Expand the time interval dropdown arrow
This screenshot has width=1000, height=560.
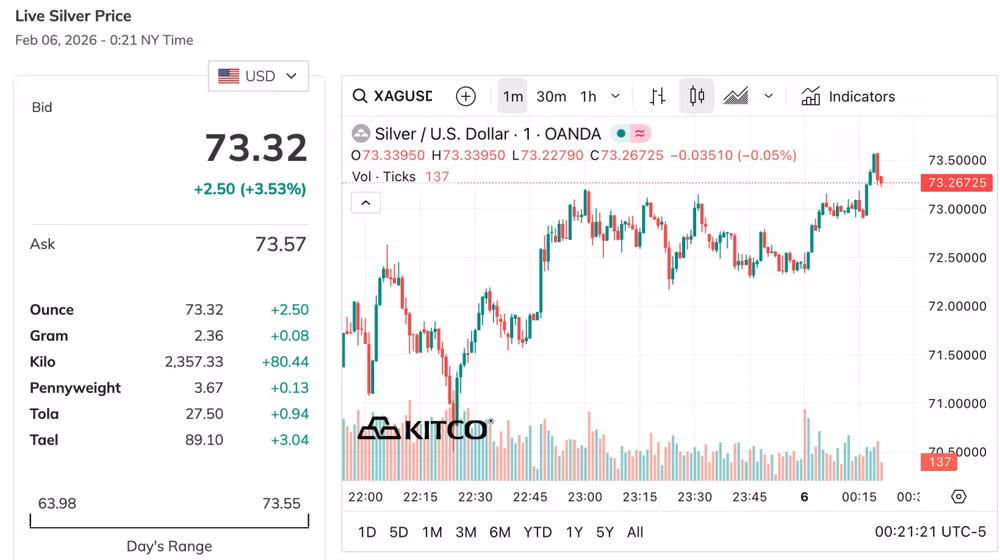tap(615, 97)
